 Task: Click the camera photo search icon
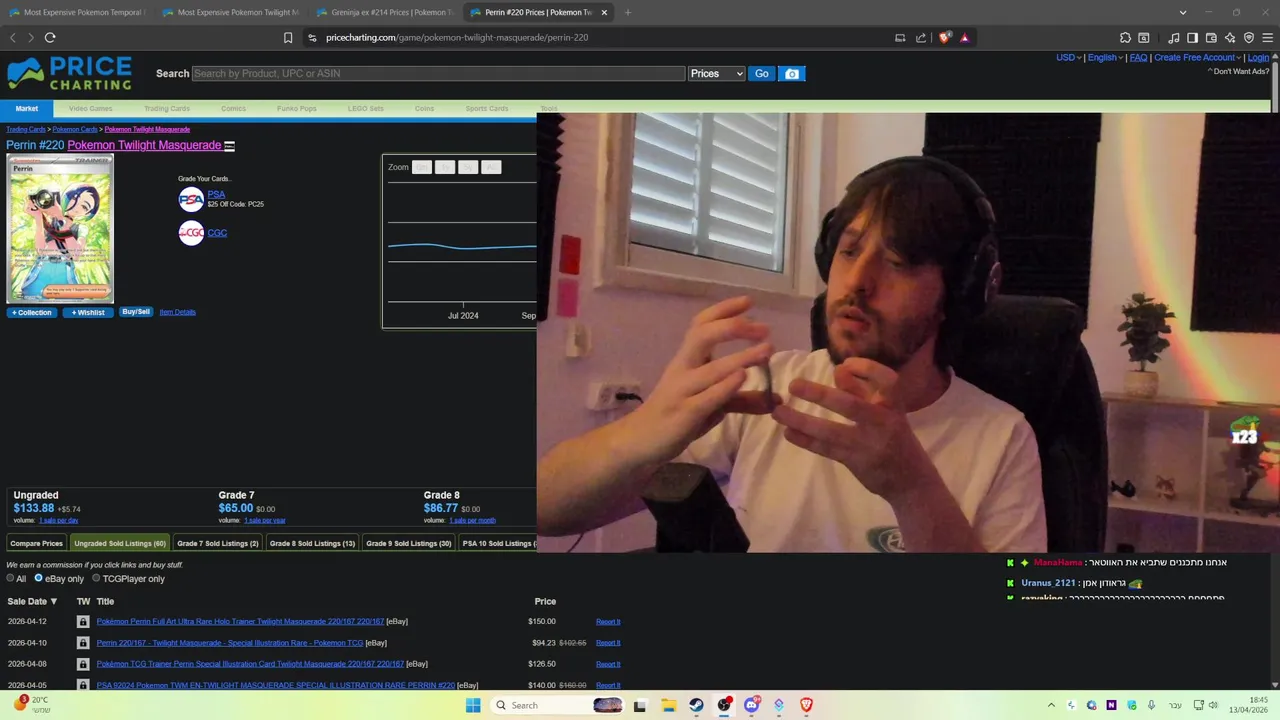pyautogui.click(x=792, y=74)
